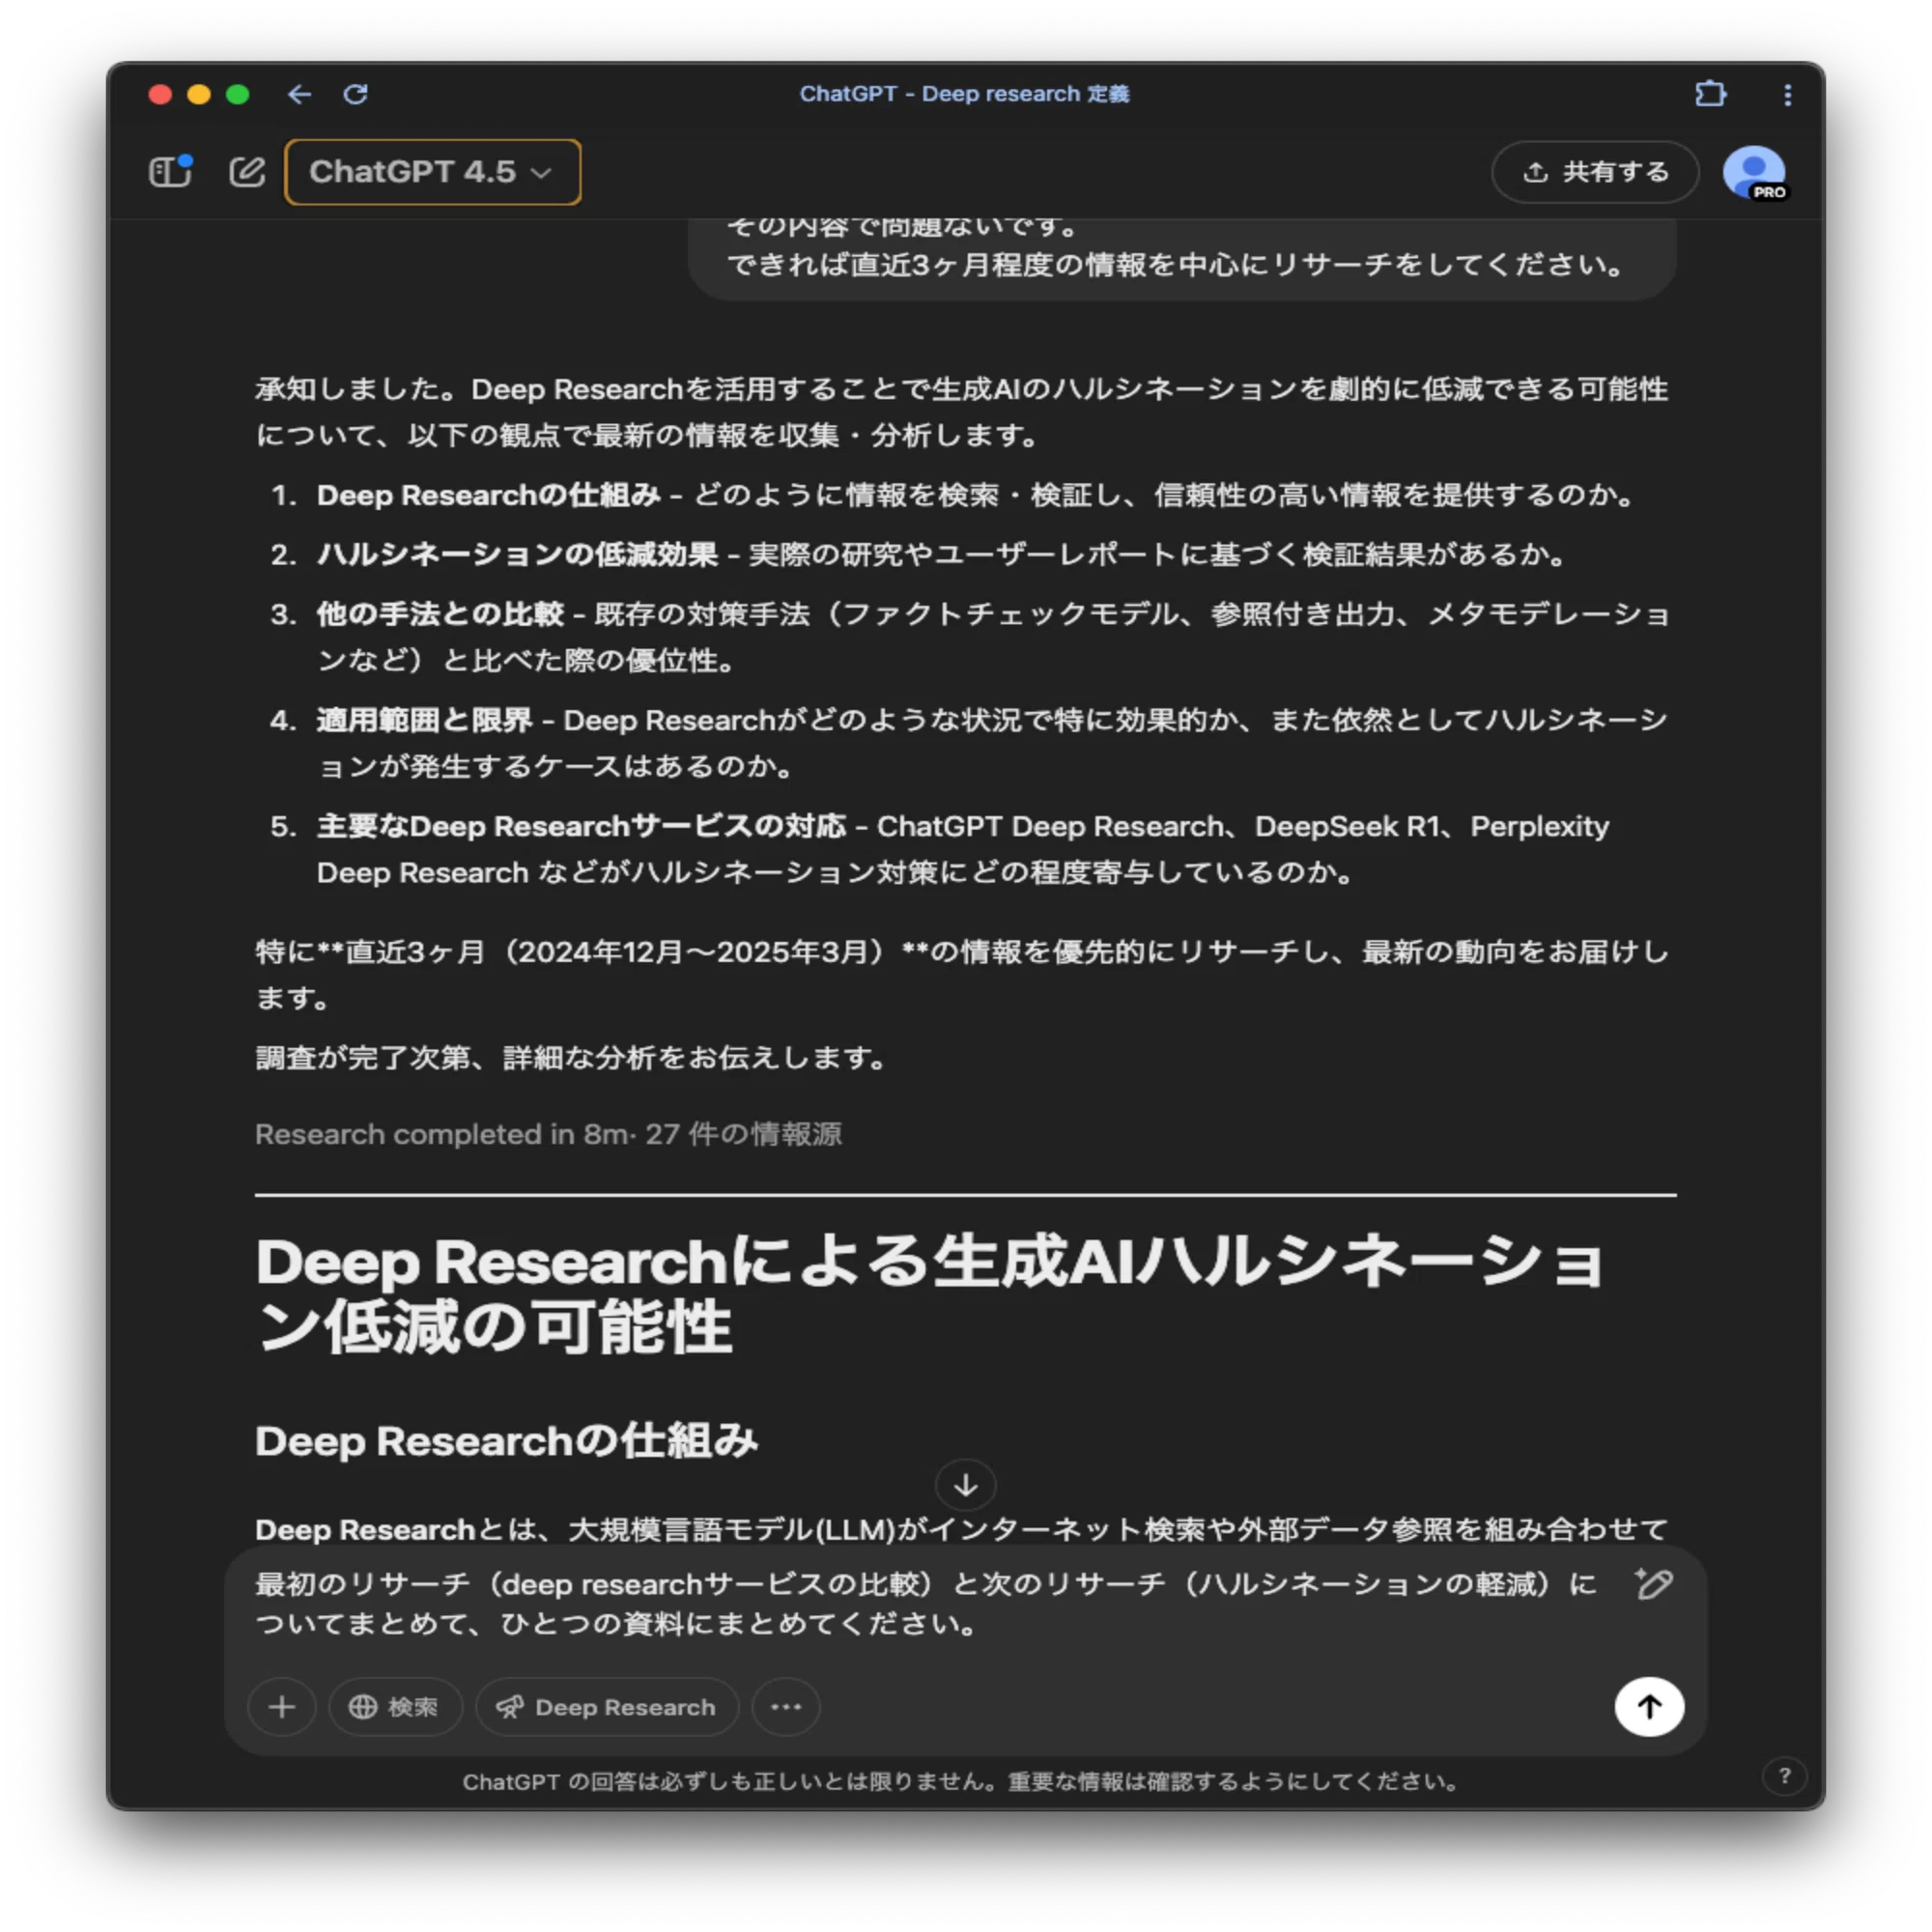This screenshot has width=1932, height=1932.
Task: Click the plus attach button
Action: tap(282, 1706)
